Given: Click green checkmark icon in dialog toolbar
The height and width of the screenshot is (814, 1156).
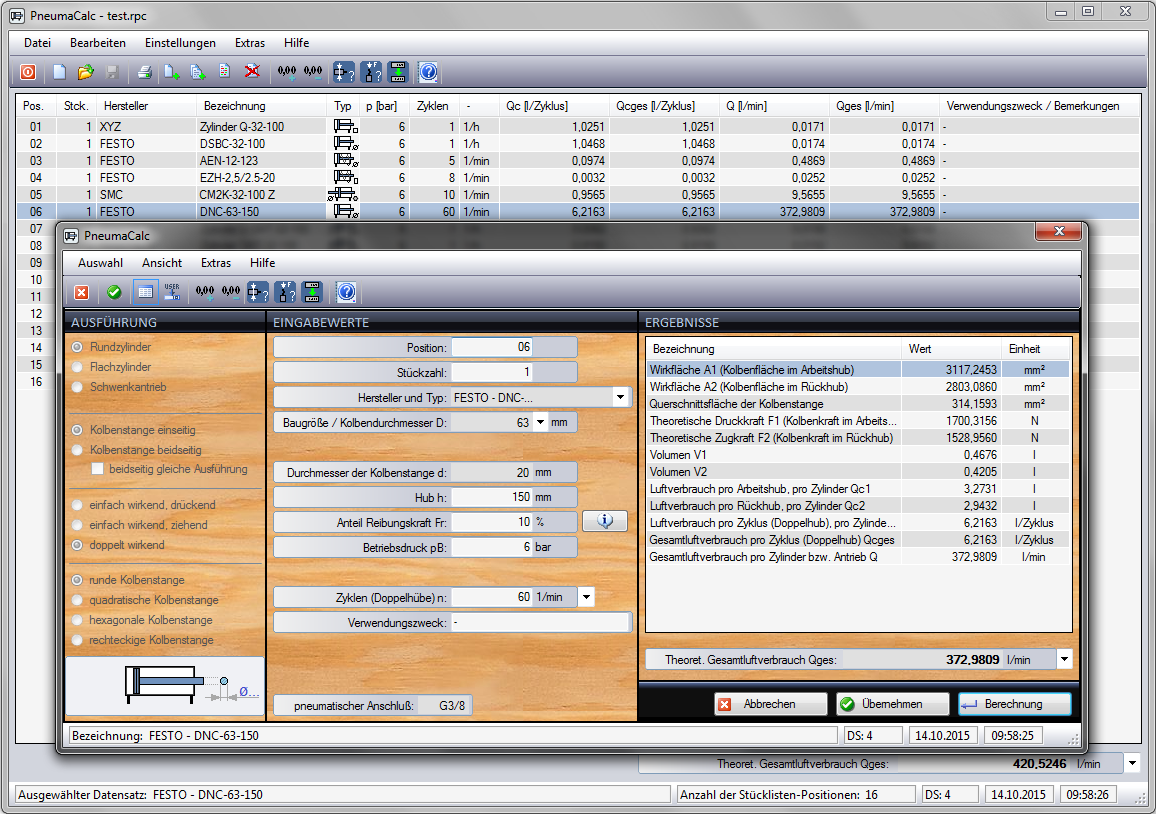Looking at the screenshot, I should tap(114, 292).
